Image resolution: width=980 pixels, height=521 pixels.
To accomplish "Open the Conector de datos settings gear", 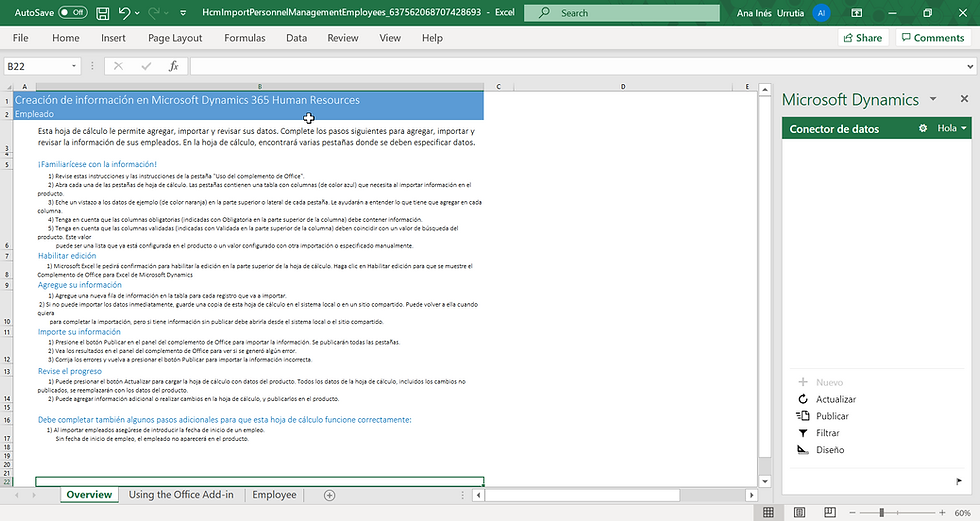I will point(923,128).
